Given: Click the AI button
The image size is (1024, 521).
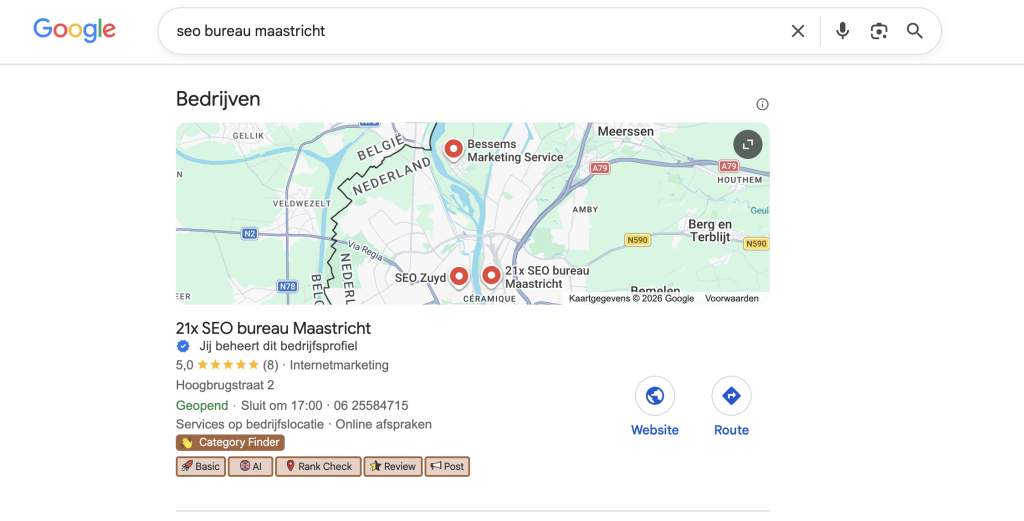Looking at the screenshot, I should click(x=250, y=466).
